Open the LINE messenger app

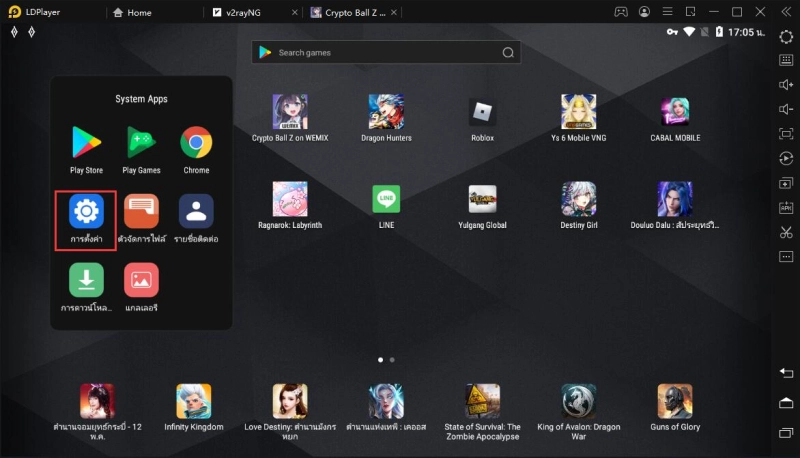click(x=386, y=199)
